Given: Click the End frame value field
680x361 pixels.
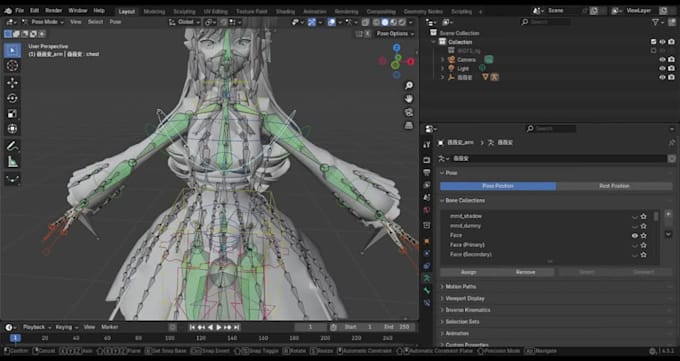Looking at the screenshot, I should (395, 327).
